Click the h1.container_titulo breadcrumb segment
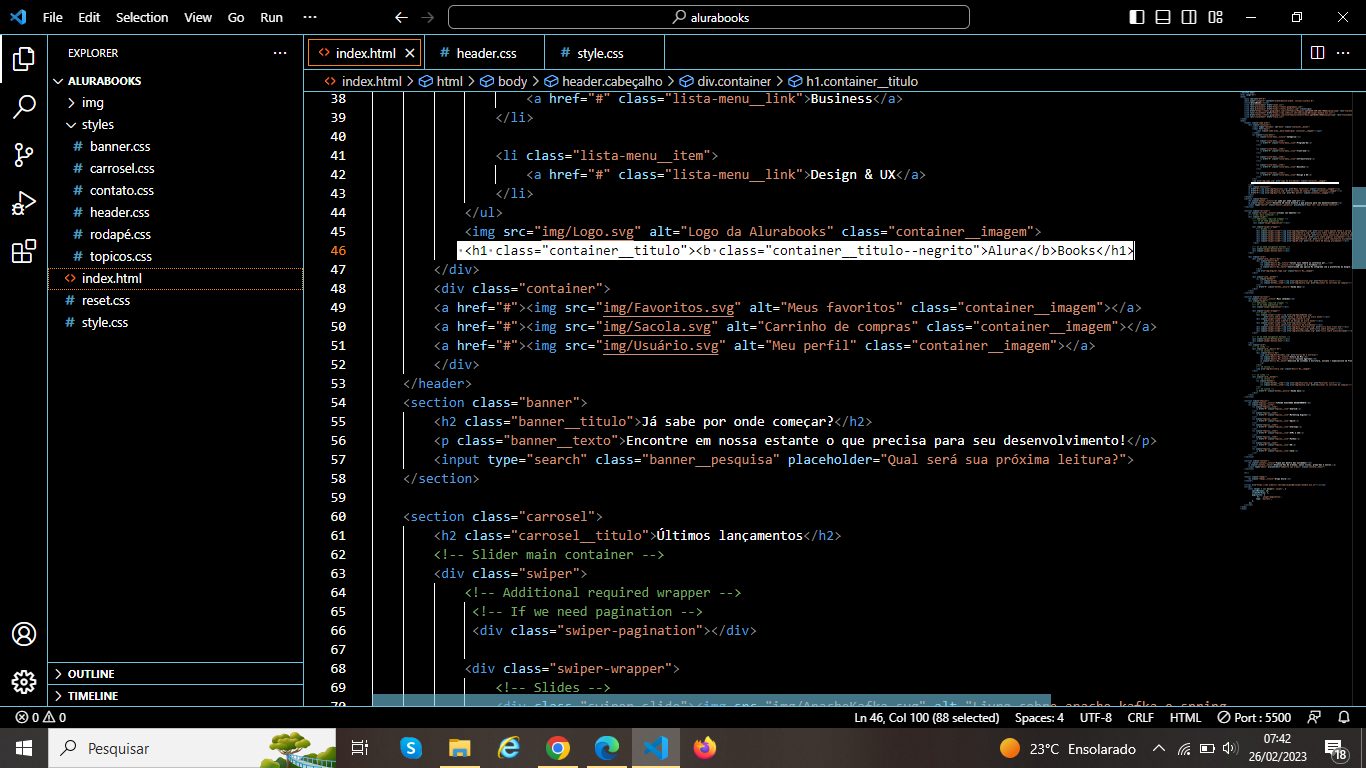The height and width of the screenshot is (768, 1366). [x=854, y=81]
